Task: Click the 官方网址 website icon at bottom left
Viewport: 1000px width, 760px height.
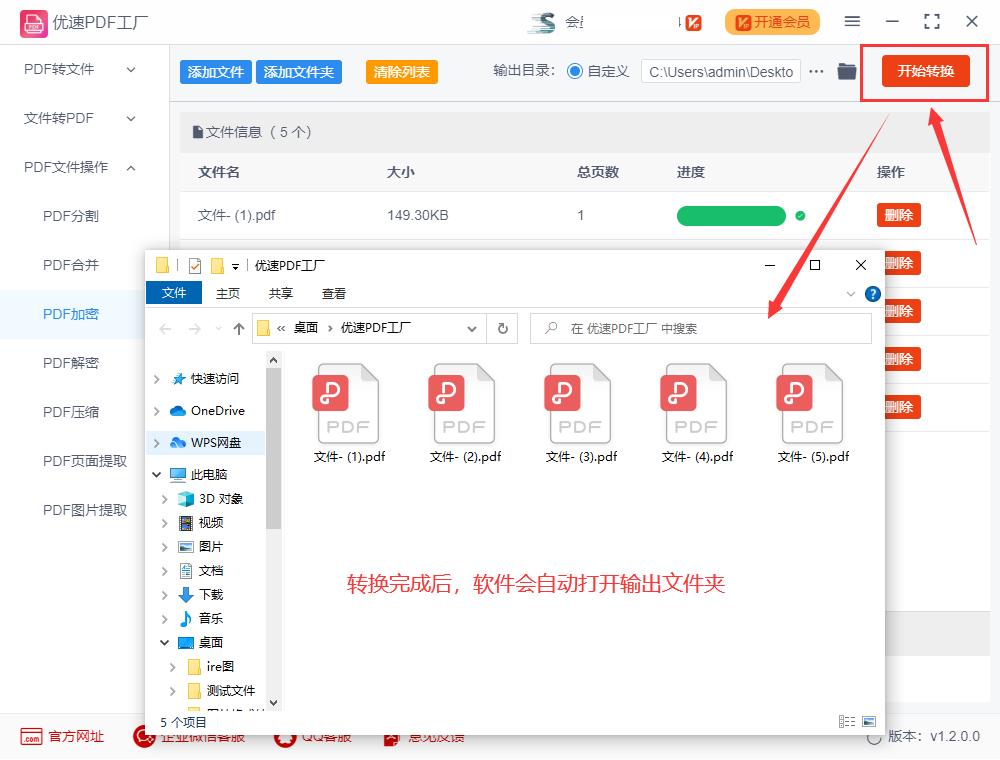Action: [x=28, y=736]
